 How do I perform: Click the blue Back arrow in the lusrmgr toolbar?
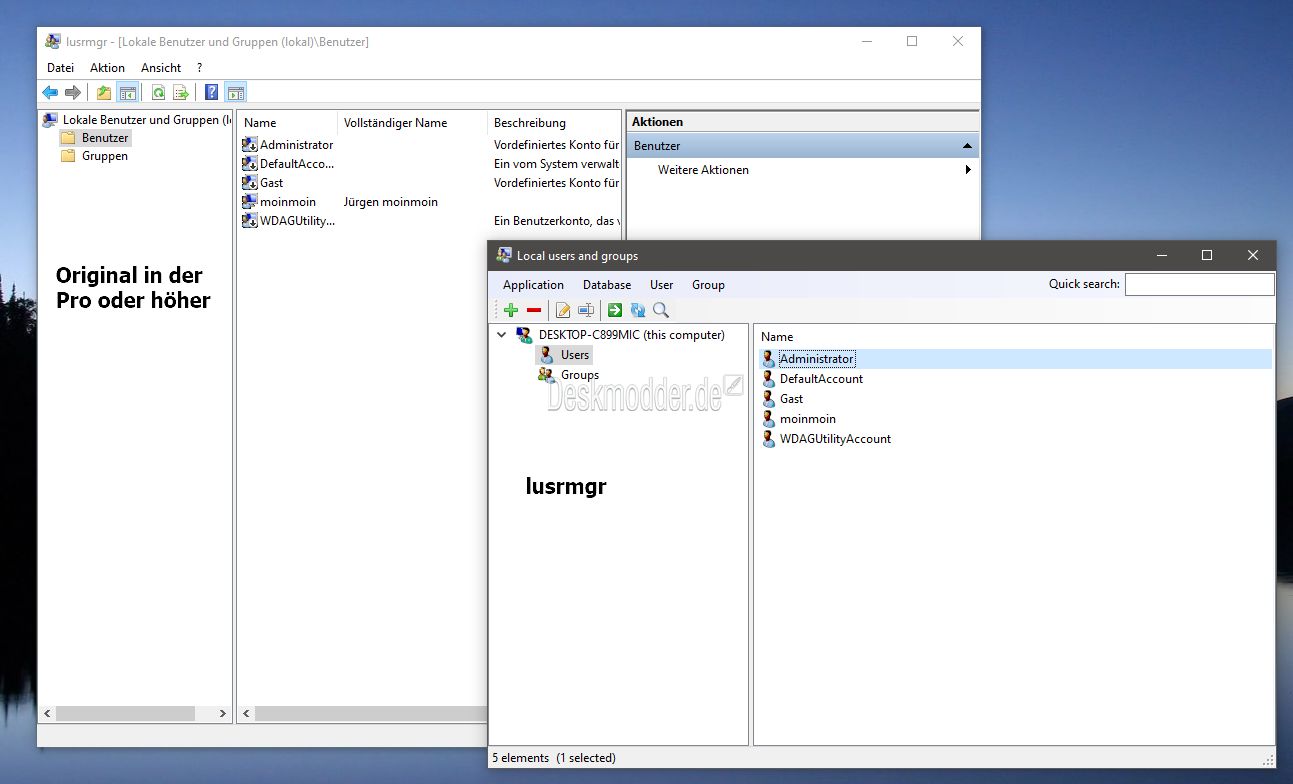click(x=50, y=93)
